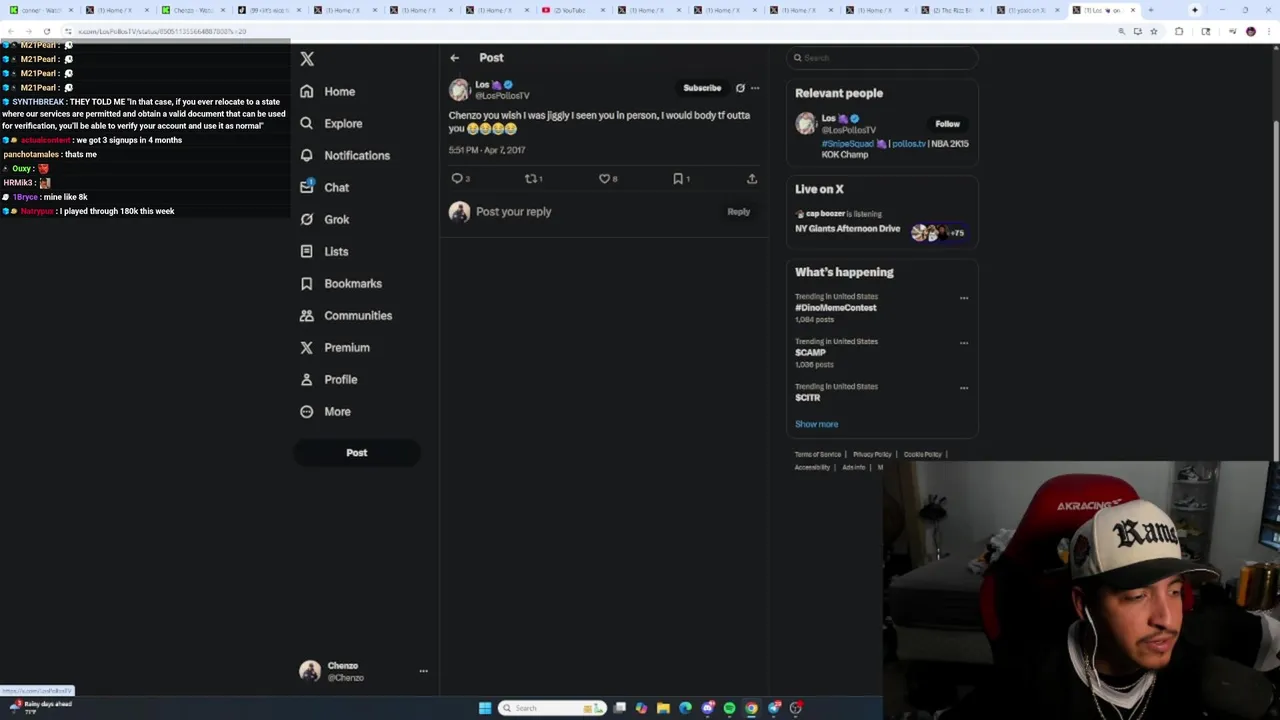
Task: Open Notifications from the sidebar
Action: pyautogui.click(x=345, y=155)
